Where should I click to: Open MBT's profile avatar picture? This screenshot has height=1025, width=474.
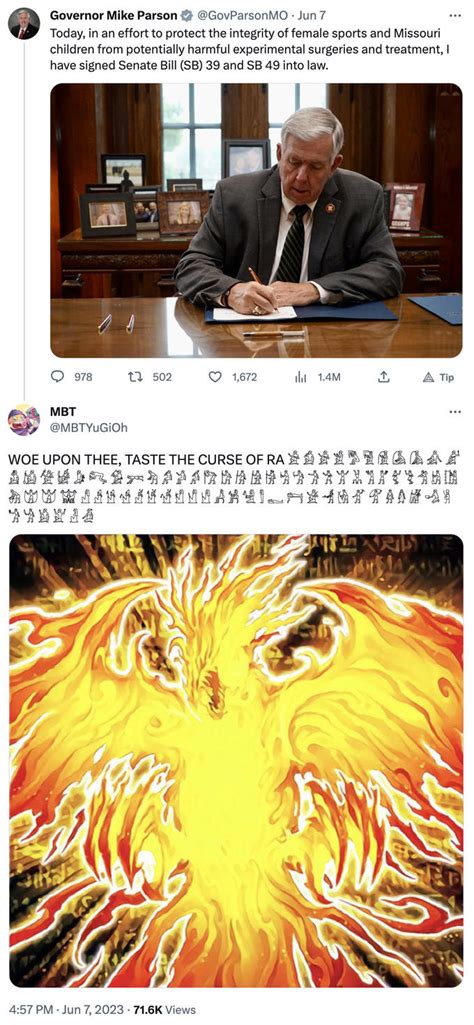24,420
